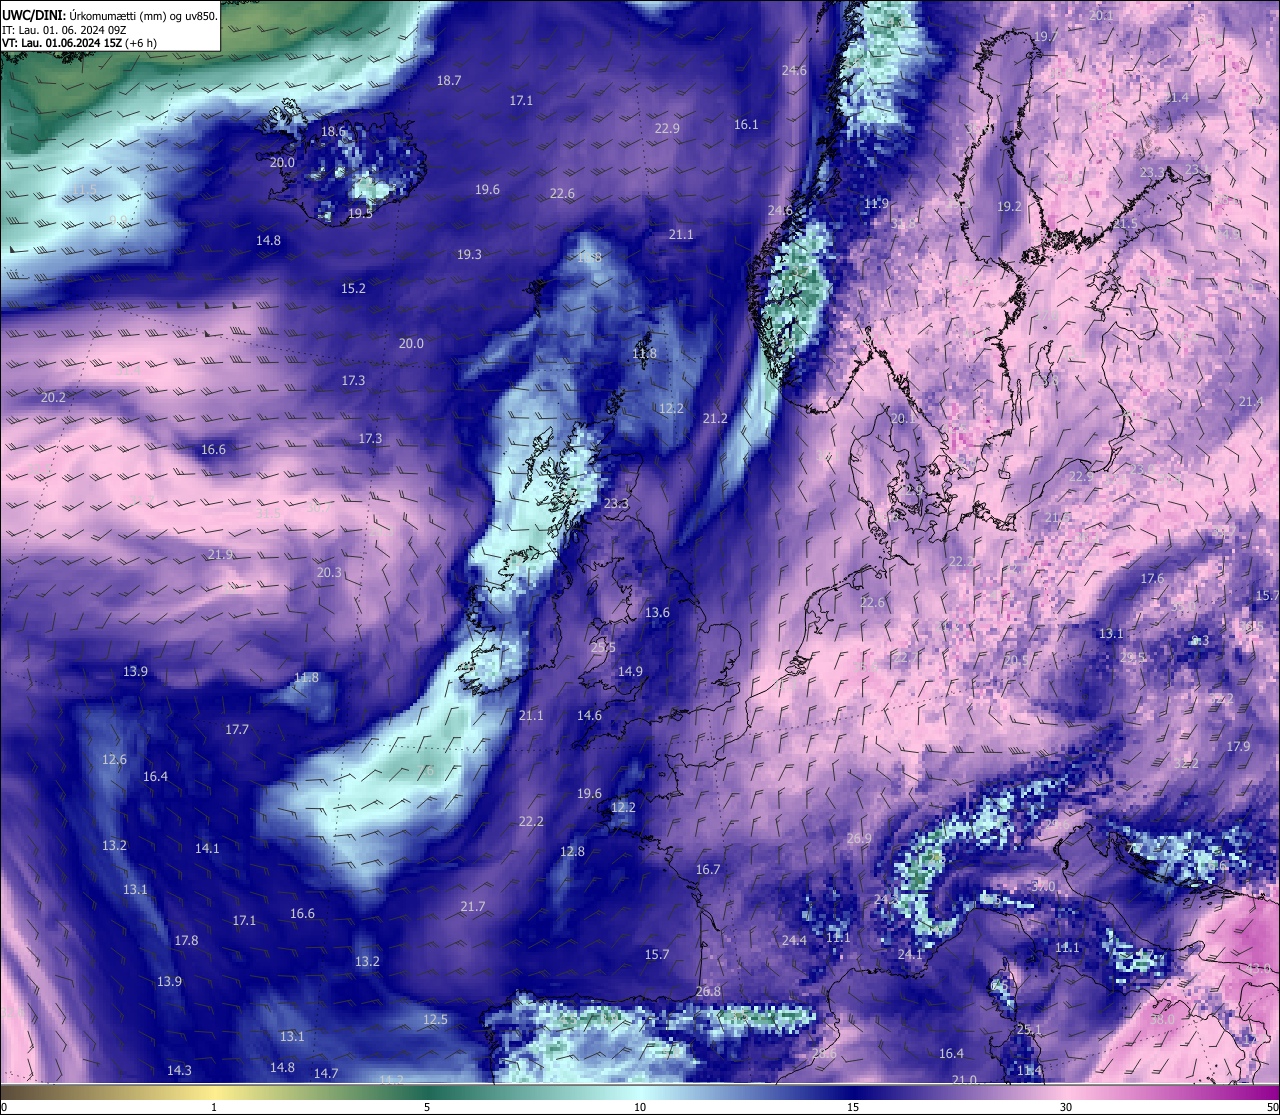Click the map value "17.7"

[x=237, y=730]
